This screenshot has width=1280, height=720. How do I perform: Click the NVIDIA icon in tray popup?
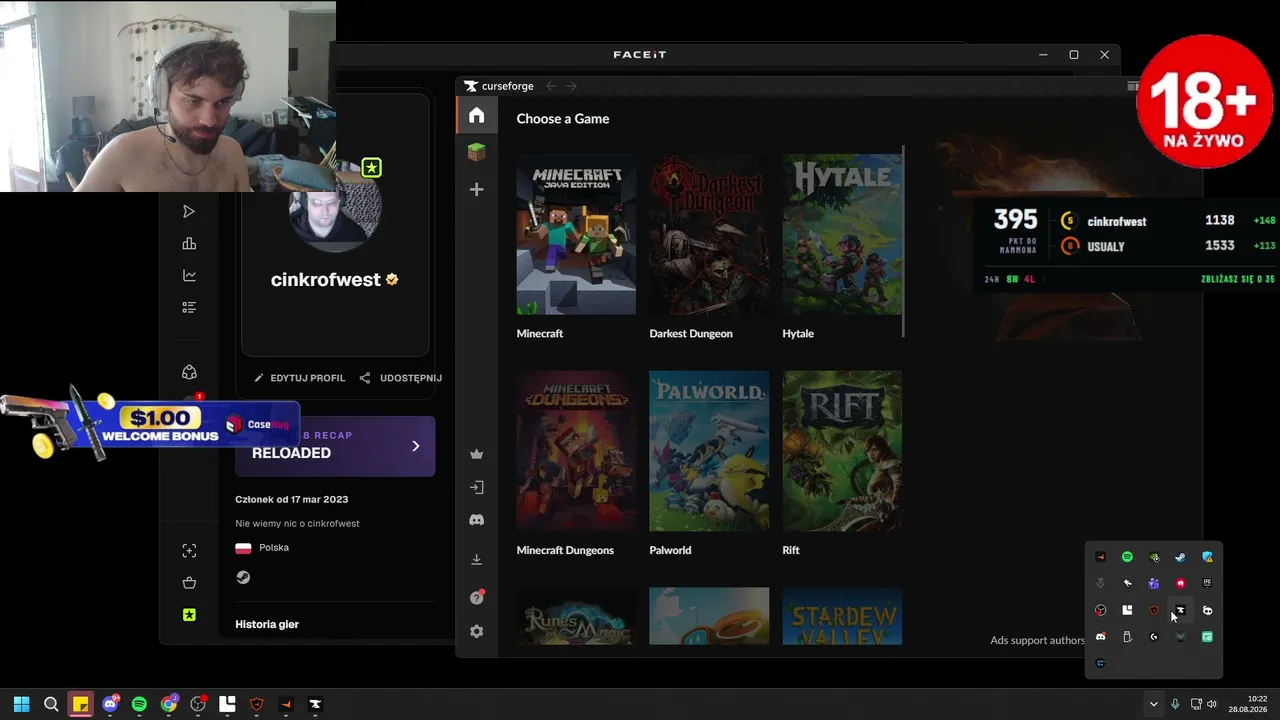(x=1154, y=557)
